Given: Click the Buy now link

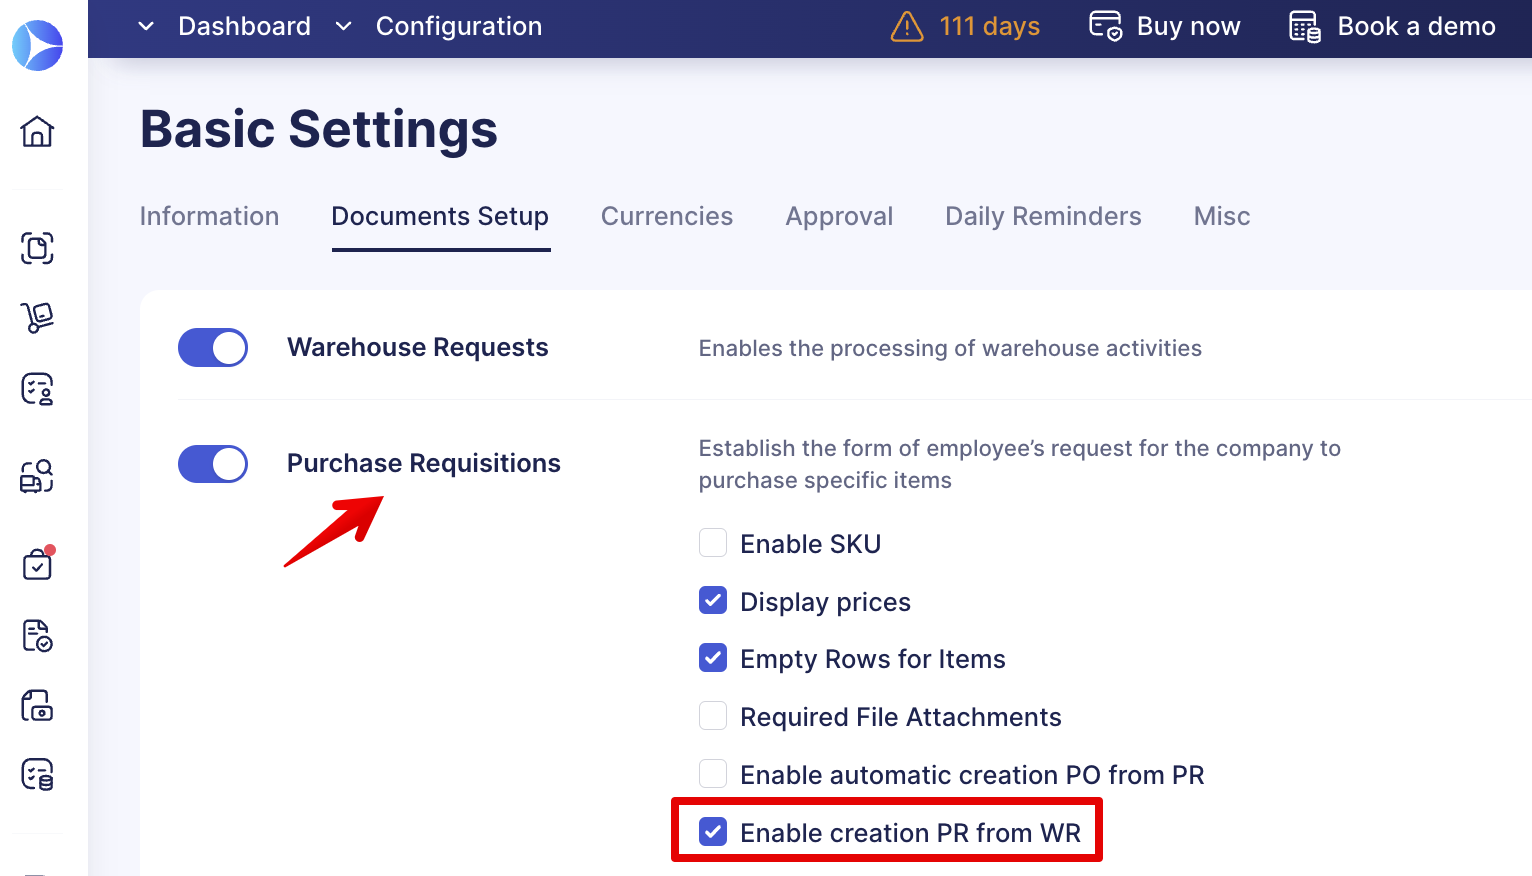Looking at the screenshot, I should coord(1165,26).
